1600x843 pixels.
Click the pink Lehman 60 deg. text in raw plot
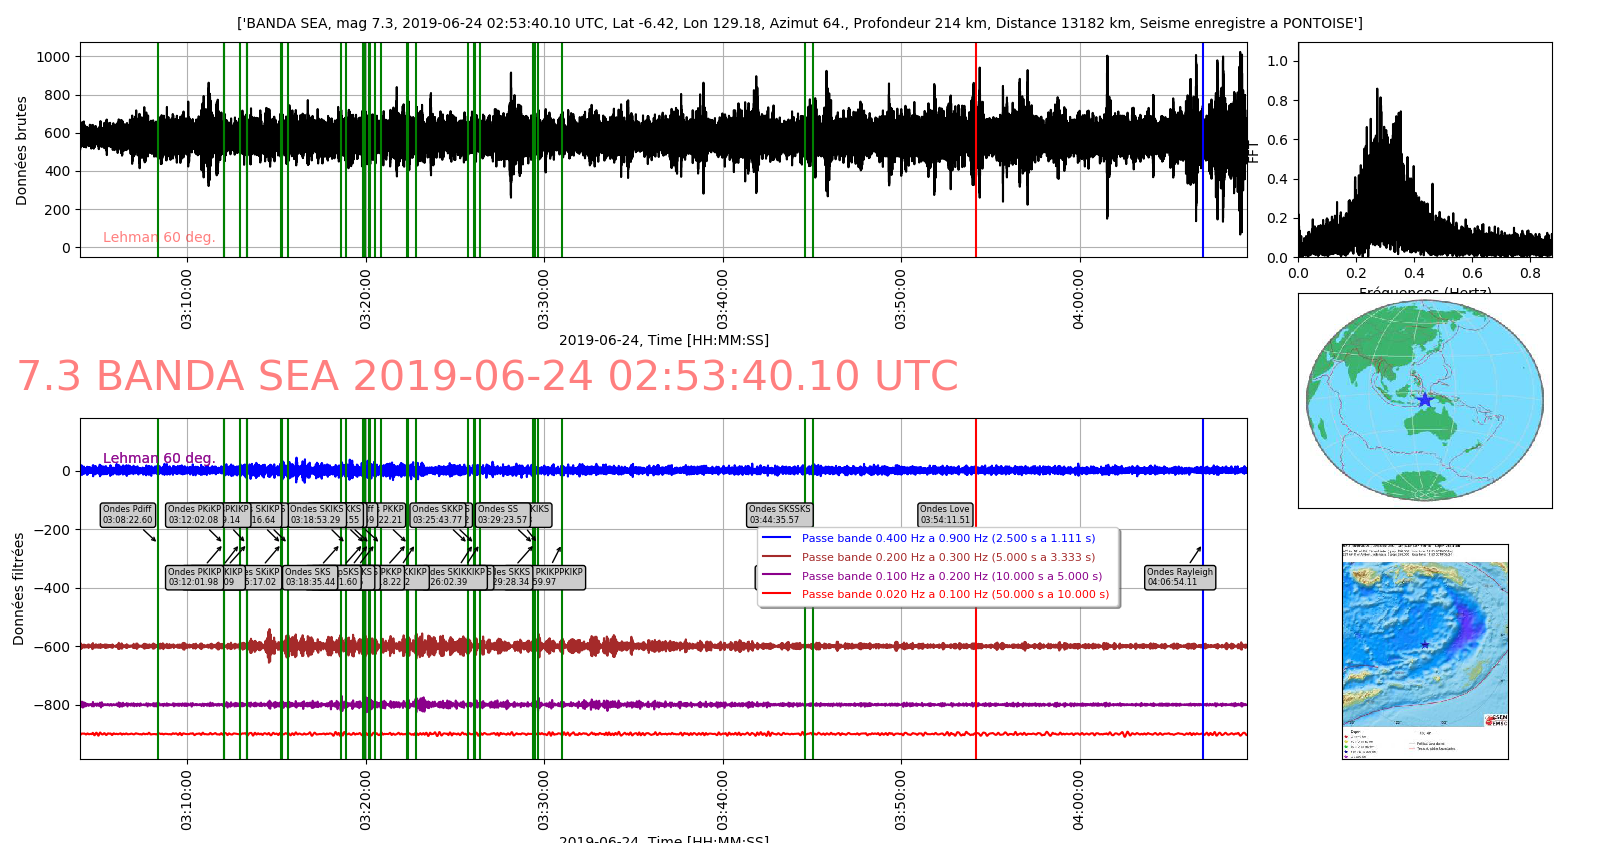pos(159,237)
